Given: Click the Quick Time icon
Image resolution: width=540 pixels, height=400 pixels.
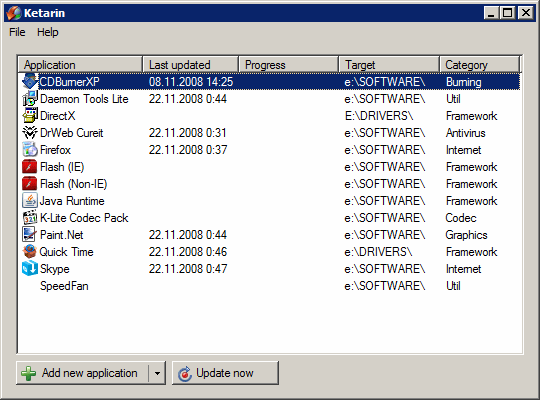Looking at the screenshot, I should (x=30, y=252).
